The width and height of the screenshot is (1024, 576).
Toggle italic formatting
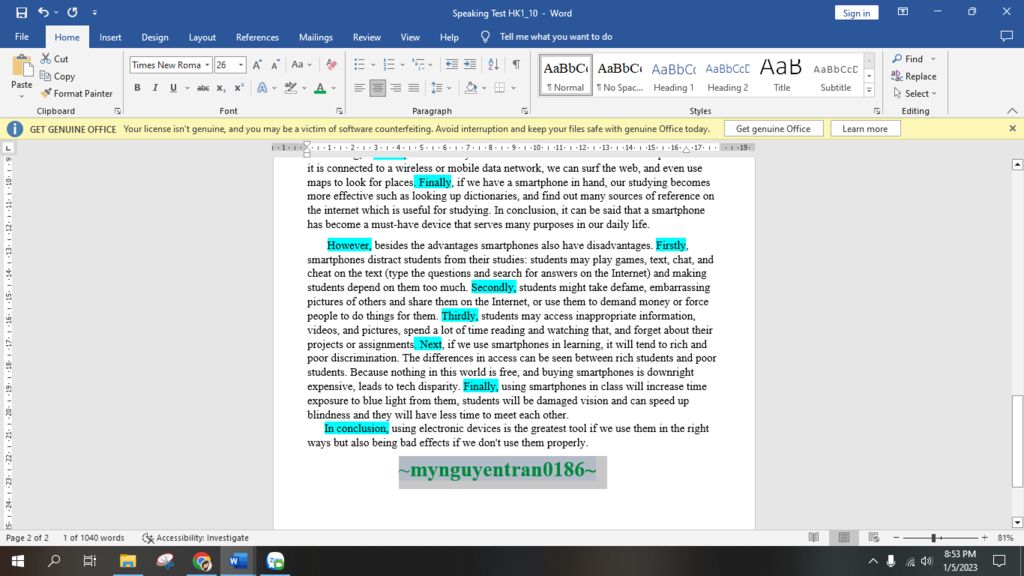(155, 88)
